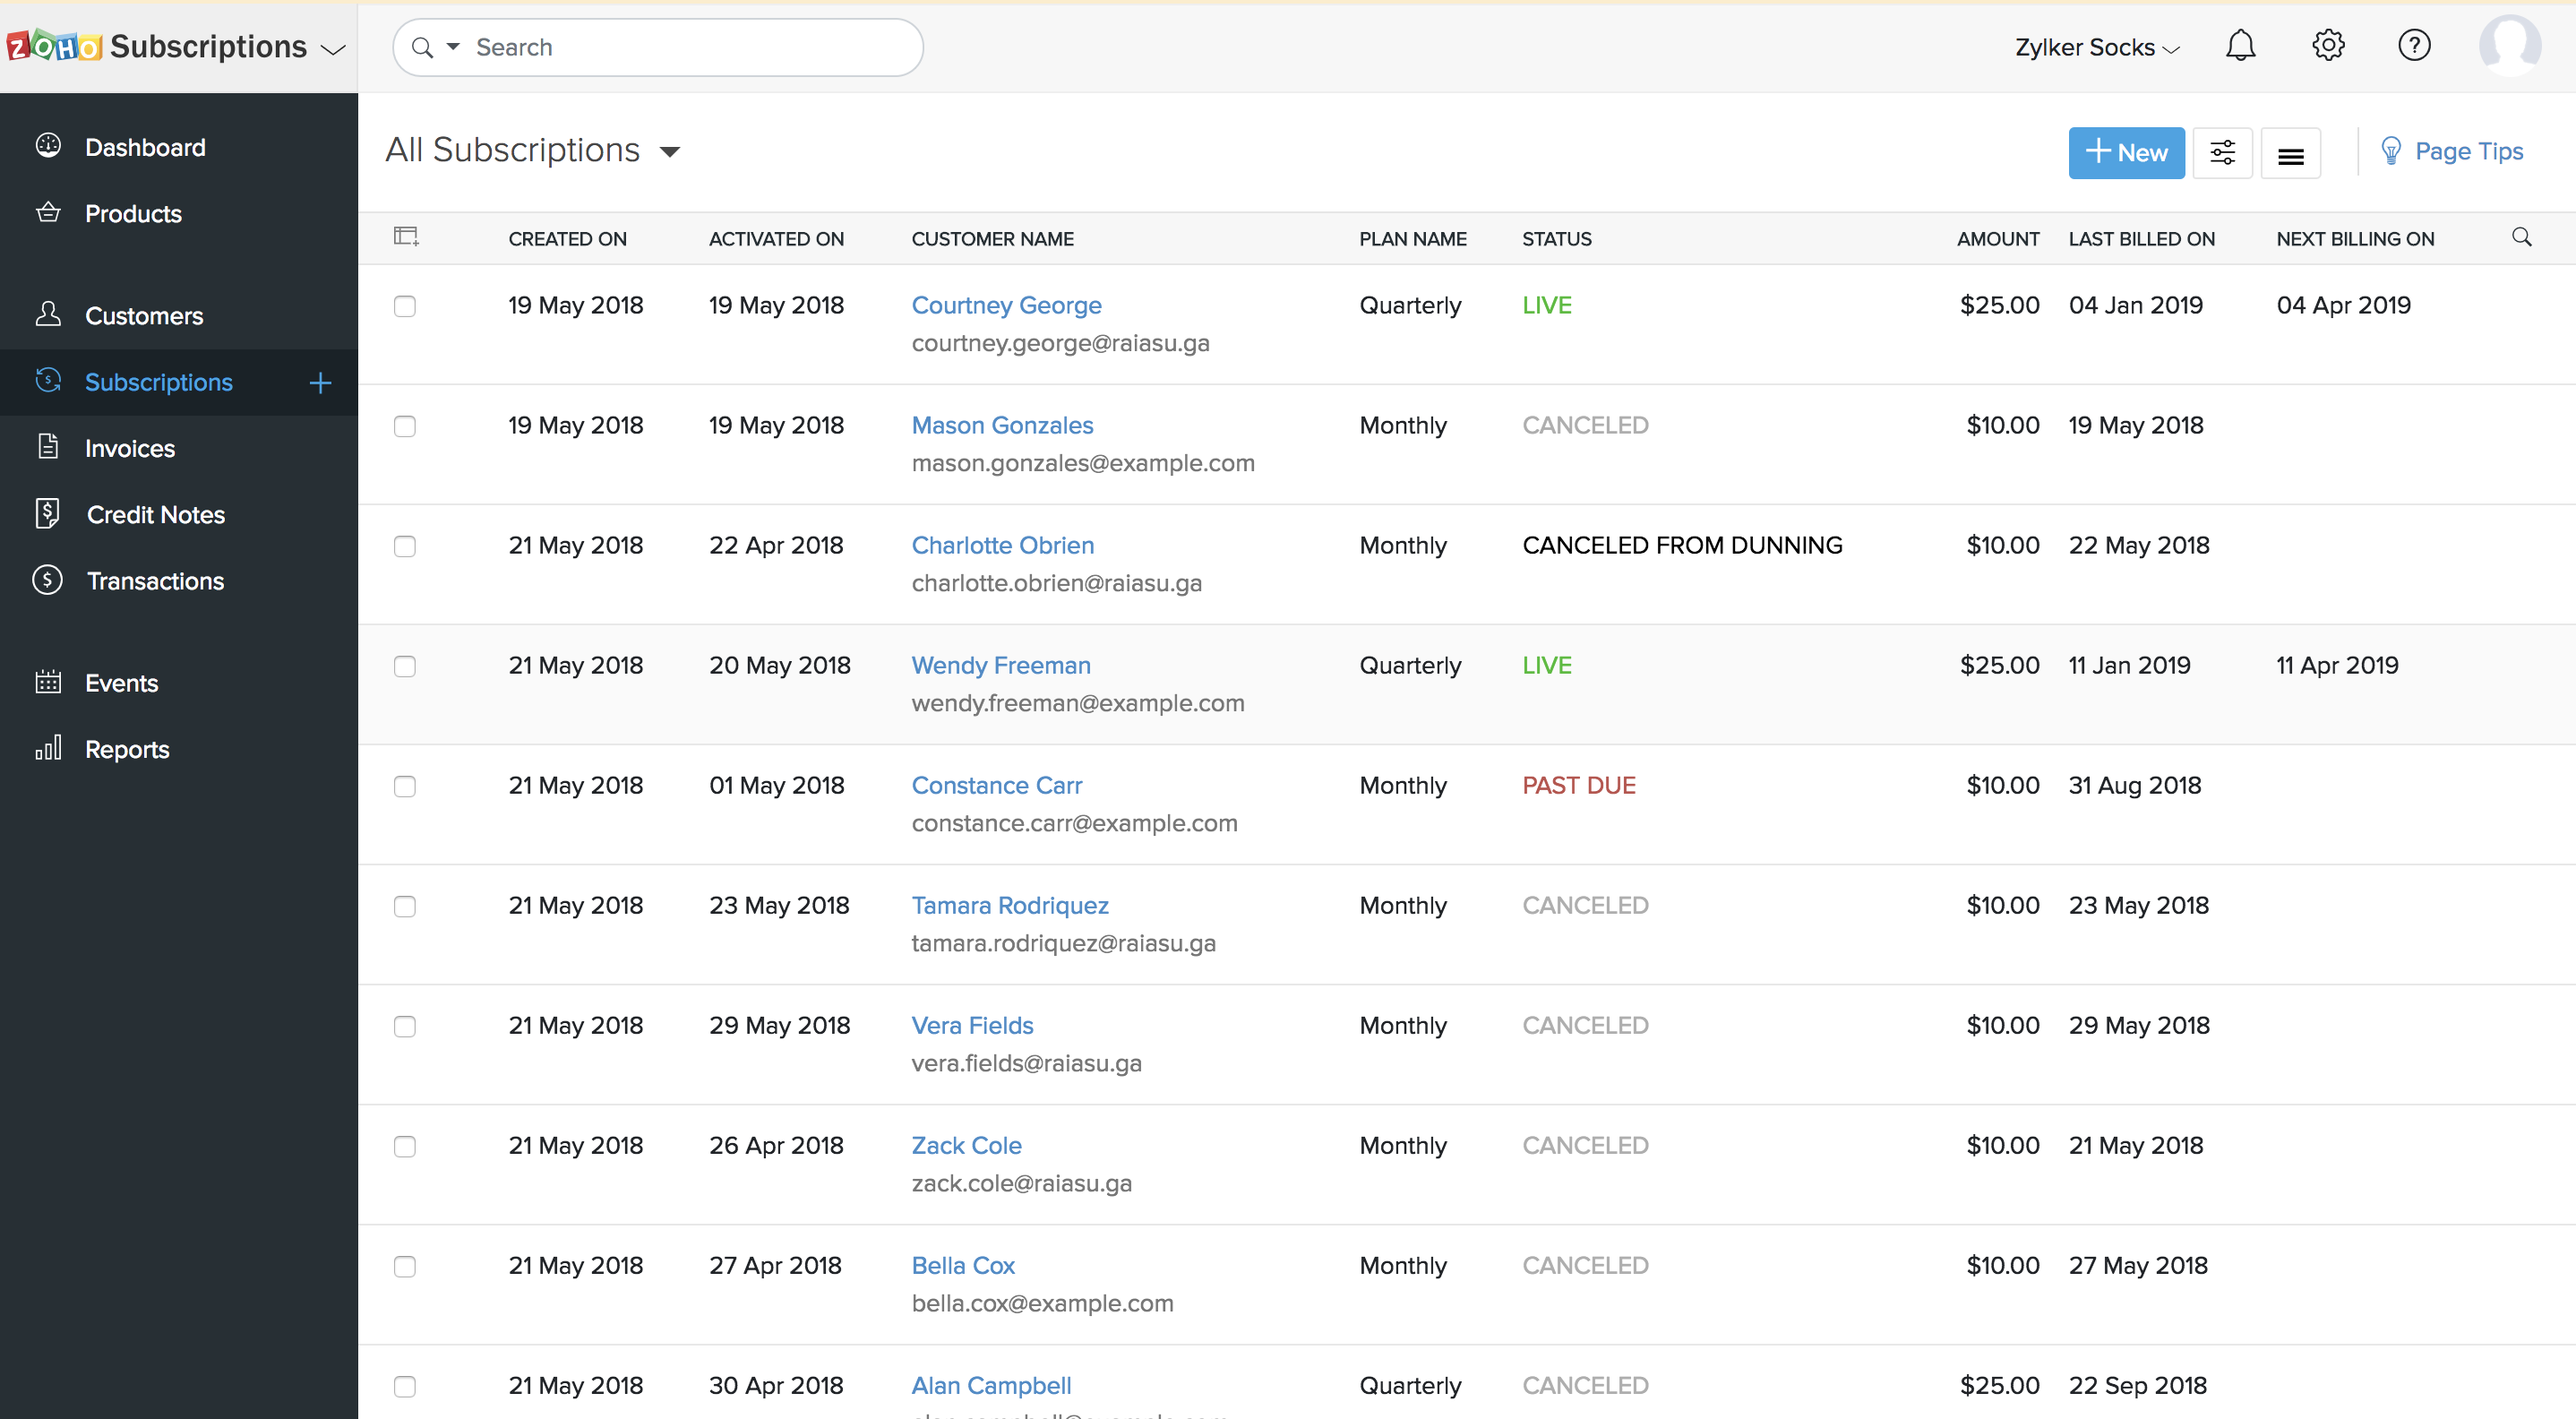Screen dimensions: 2576x1419
Task: Click the Dashboard icon in sidebar
Action: click(49, 147)
